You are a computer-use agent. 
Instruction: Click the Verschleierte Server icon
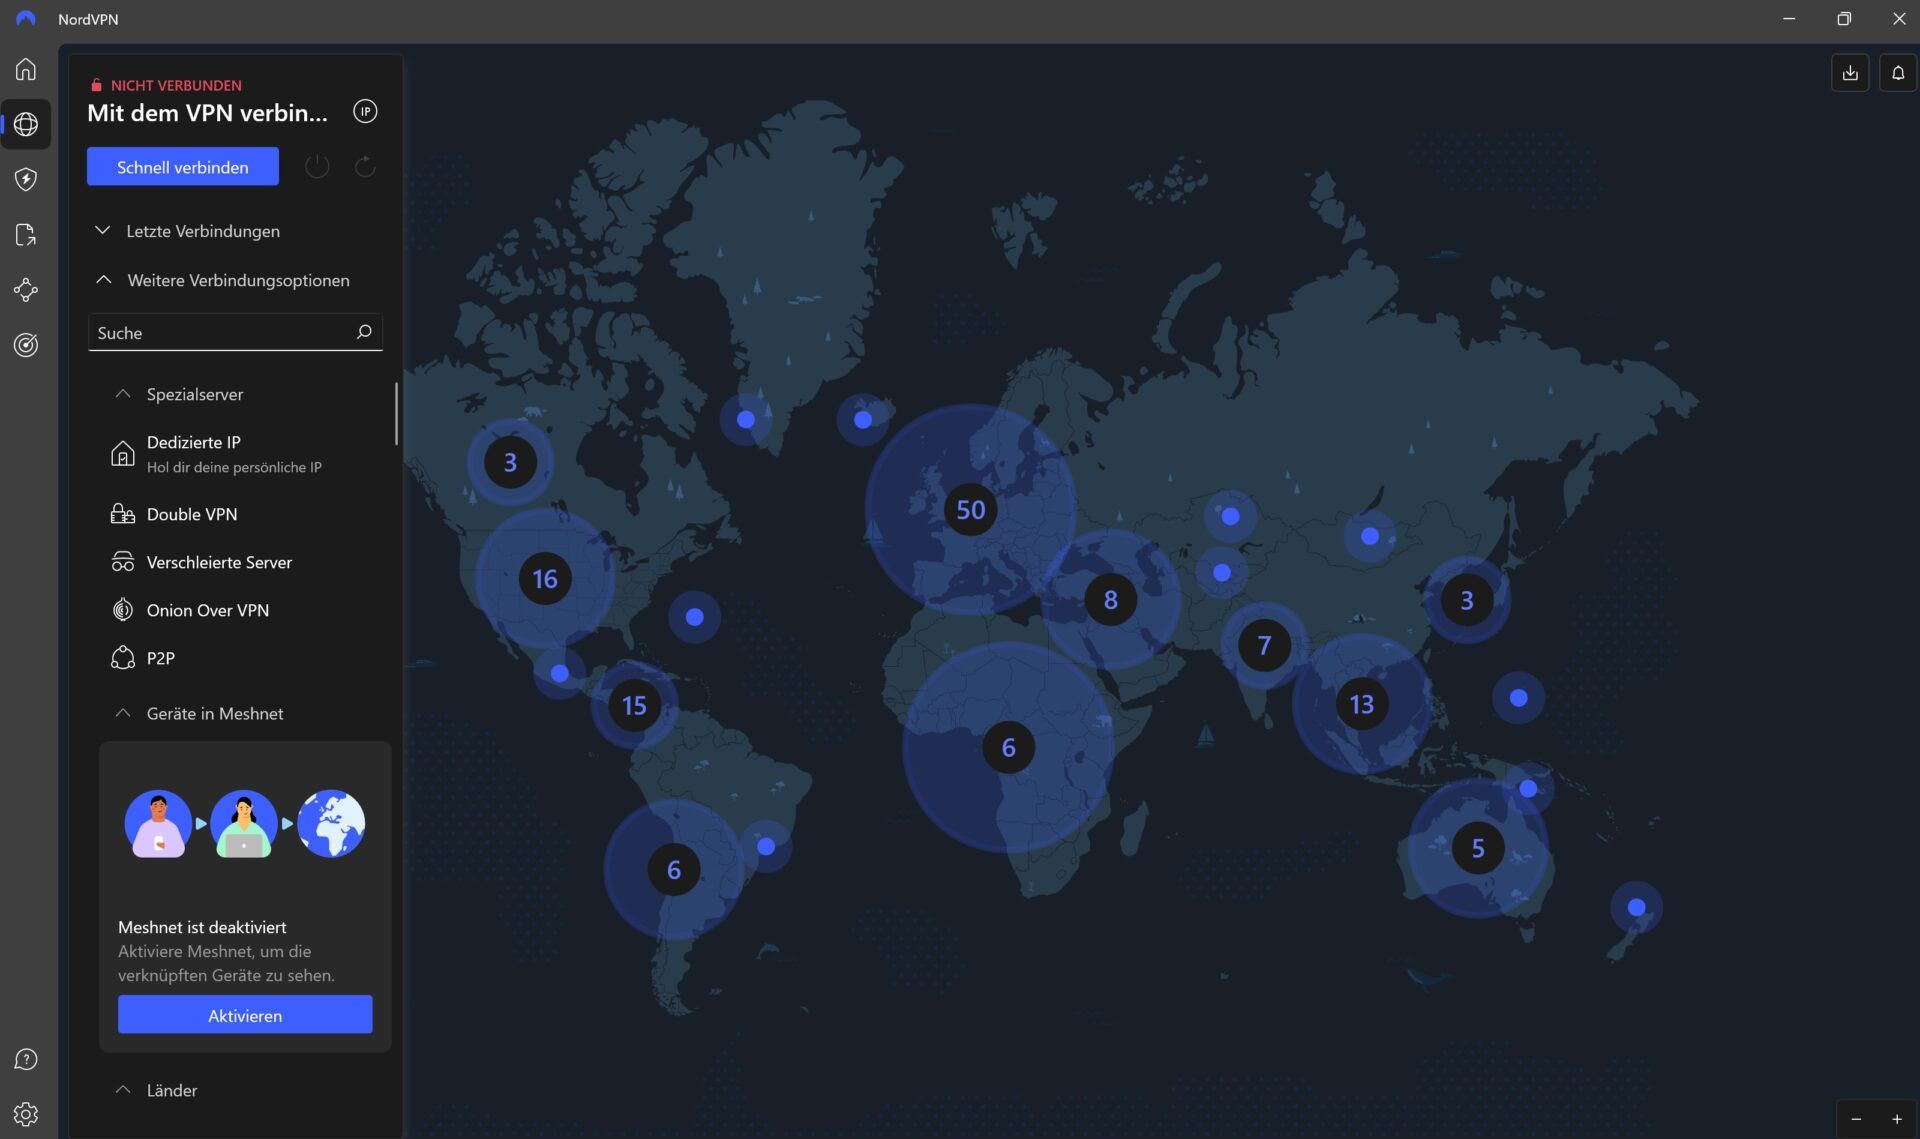[122, 562]
